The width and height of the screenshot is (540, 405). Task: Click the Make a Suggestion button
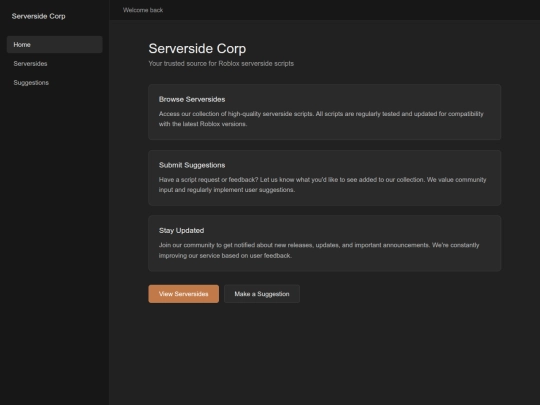tap(262, 294)
